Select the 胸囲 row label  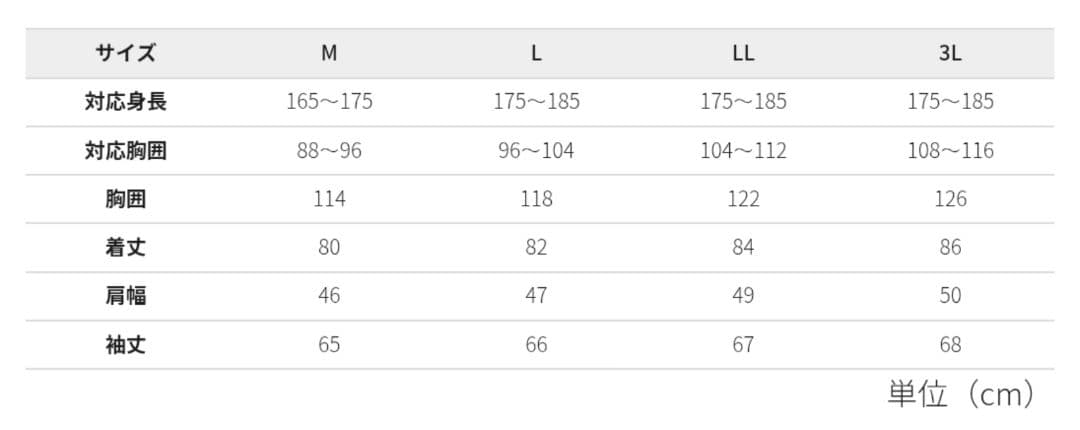[126, 199]
